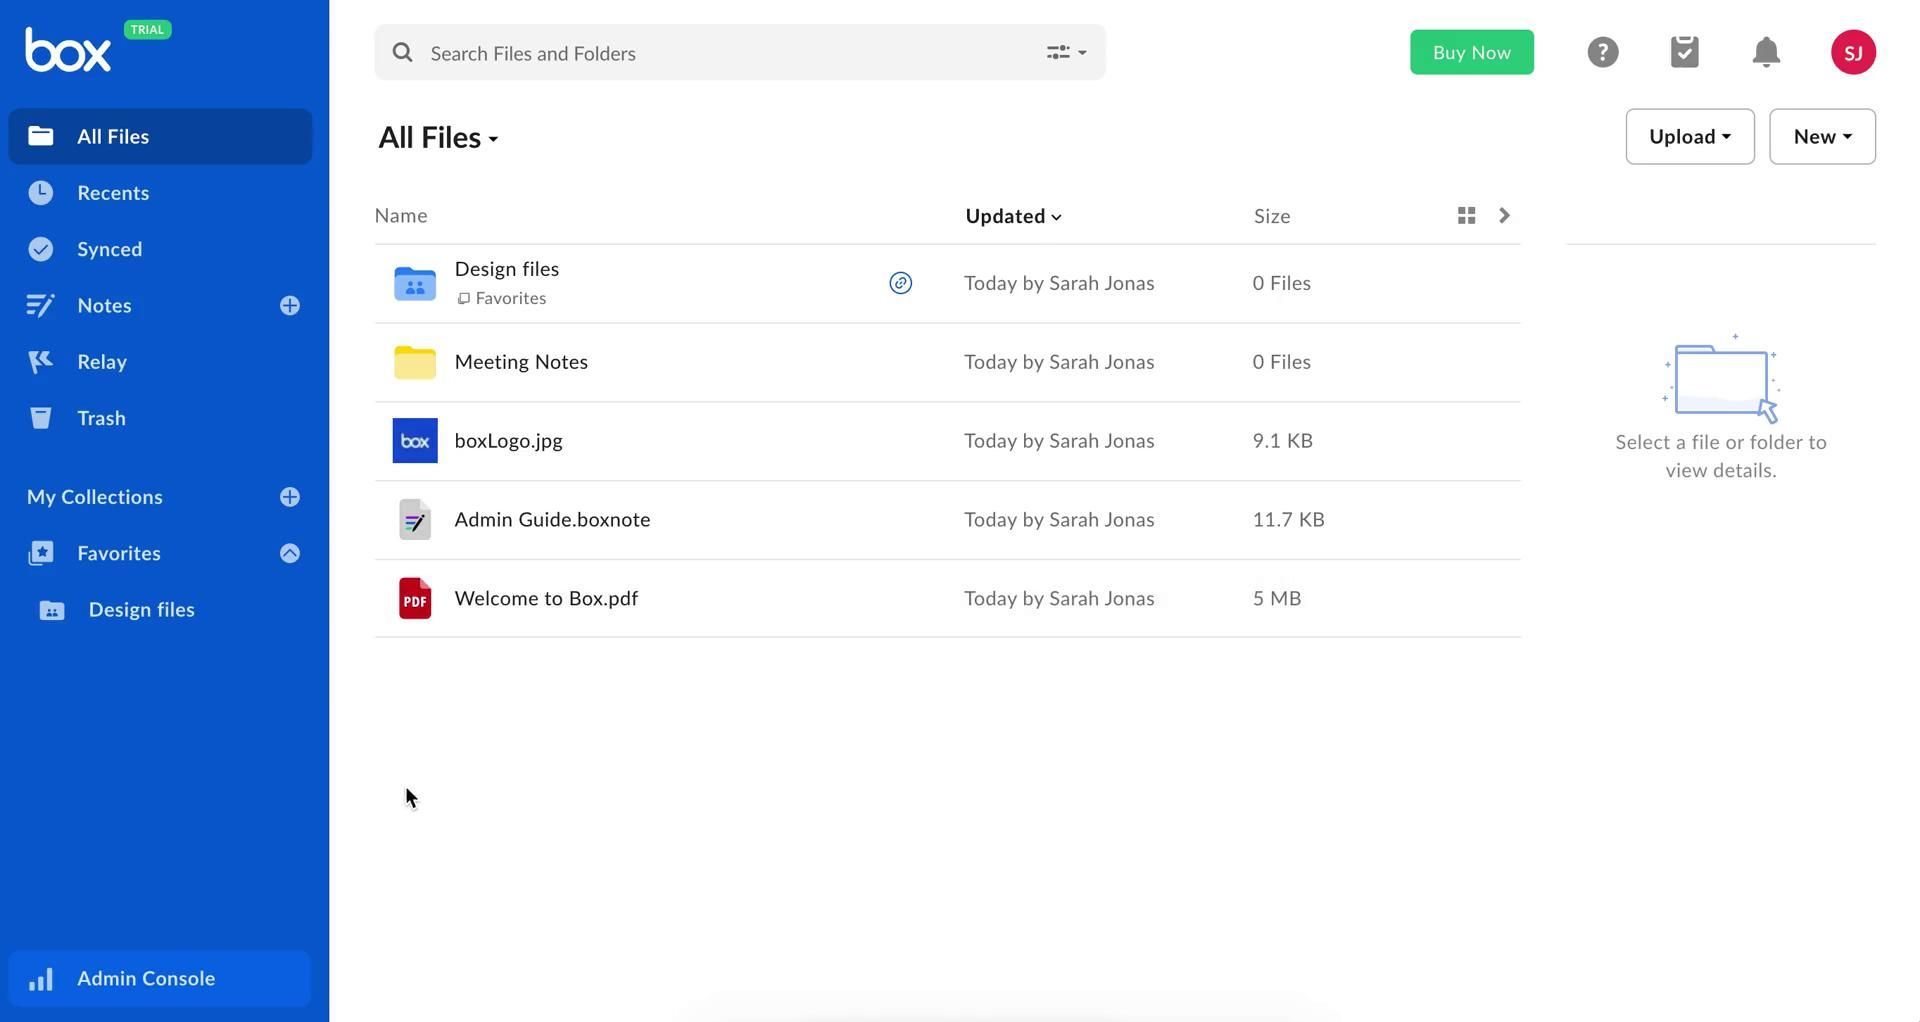This screenshot has height=1022, width=1920.
Task: Switch to grid view layout
Action: click(1466, 216)
